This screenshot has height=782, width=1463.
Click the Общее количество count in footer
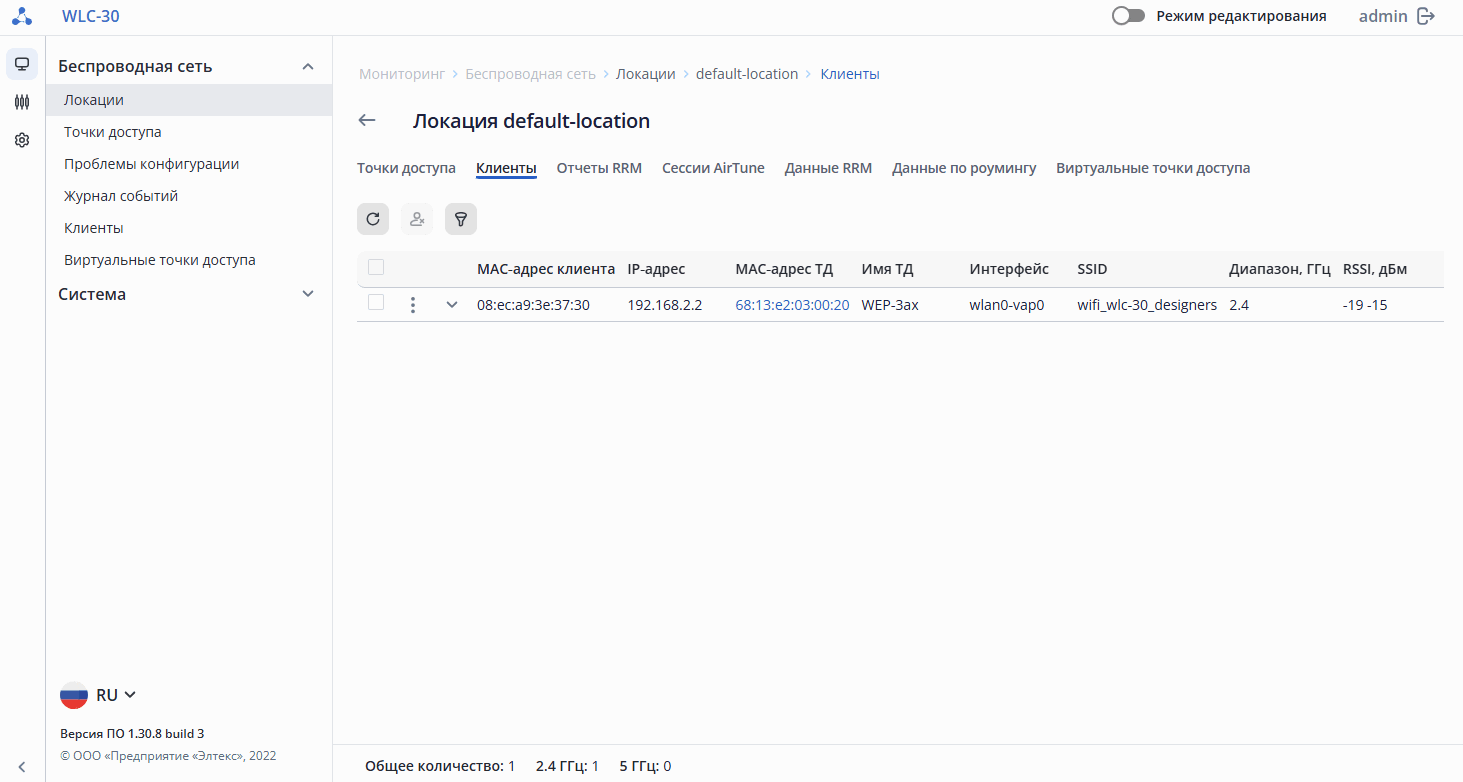click(x=440, y=766)
